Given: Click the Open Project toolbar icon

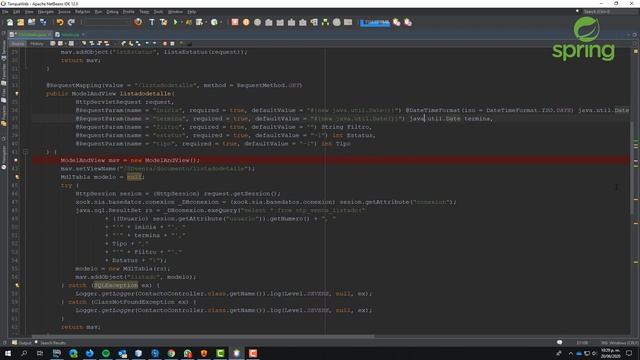Looking at the screenshot, I should coord(31,22).
